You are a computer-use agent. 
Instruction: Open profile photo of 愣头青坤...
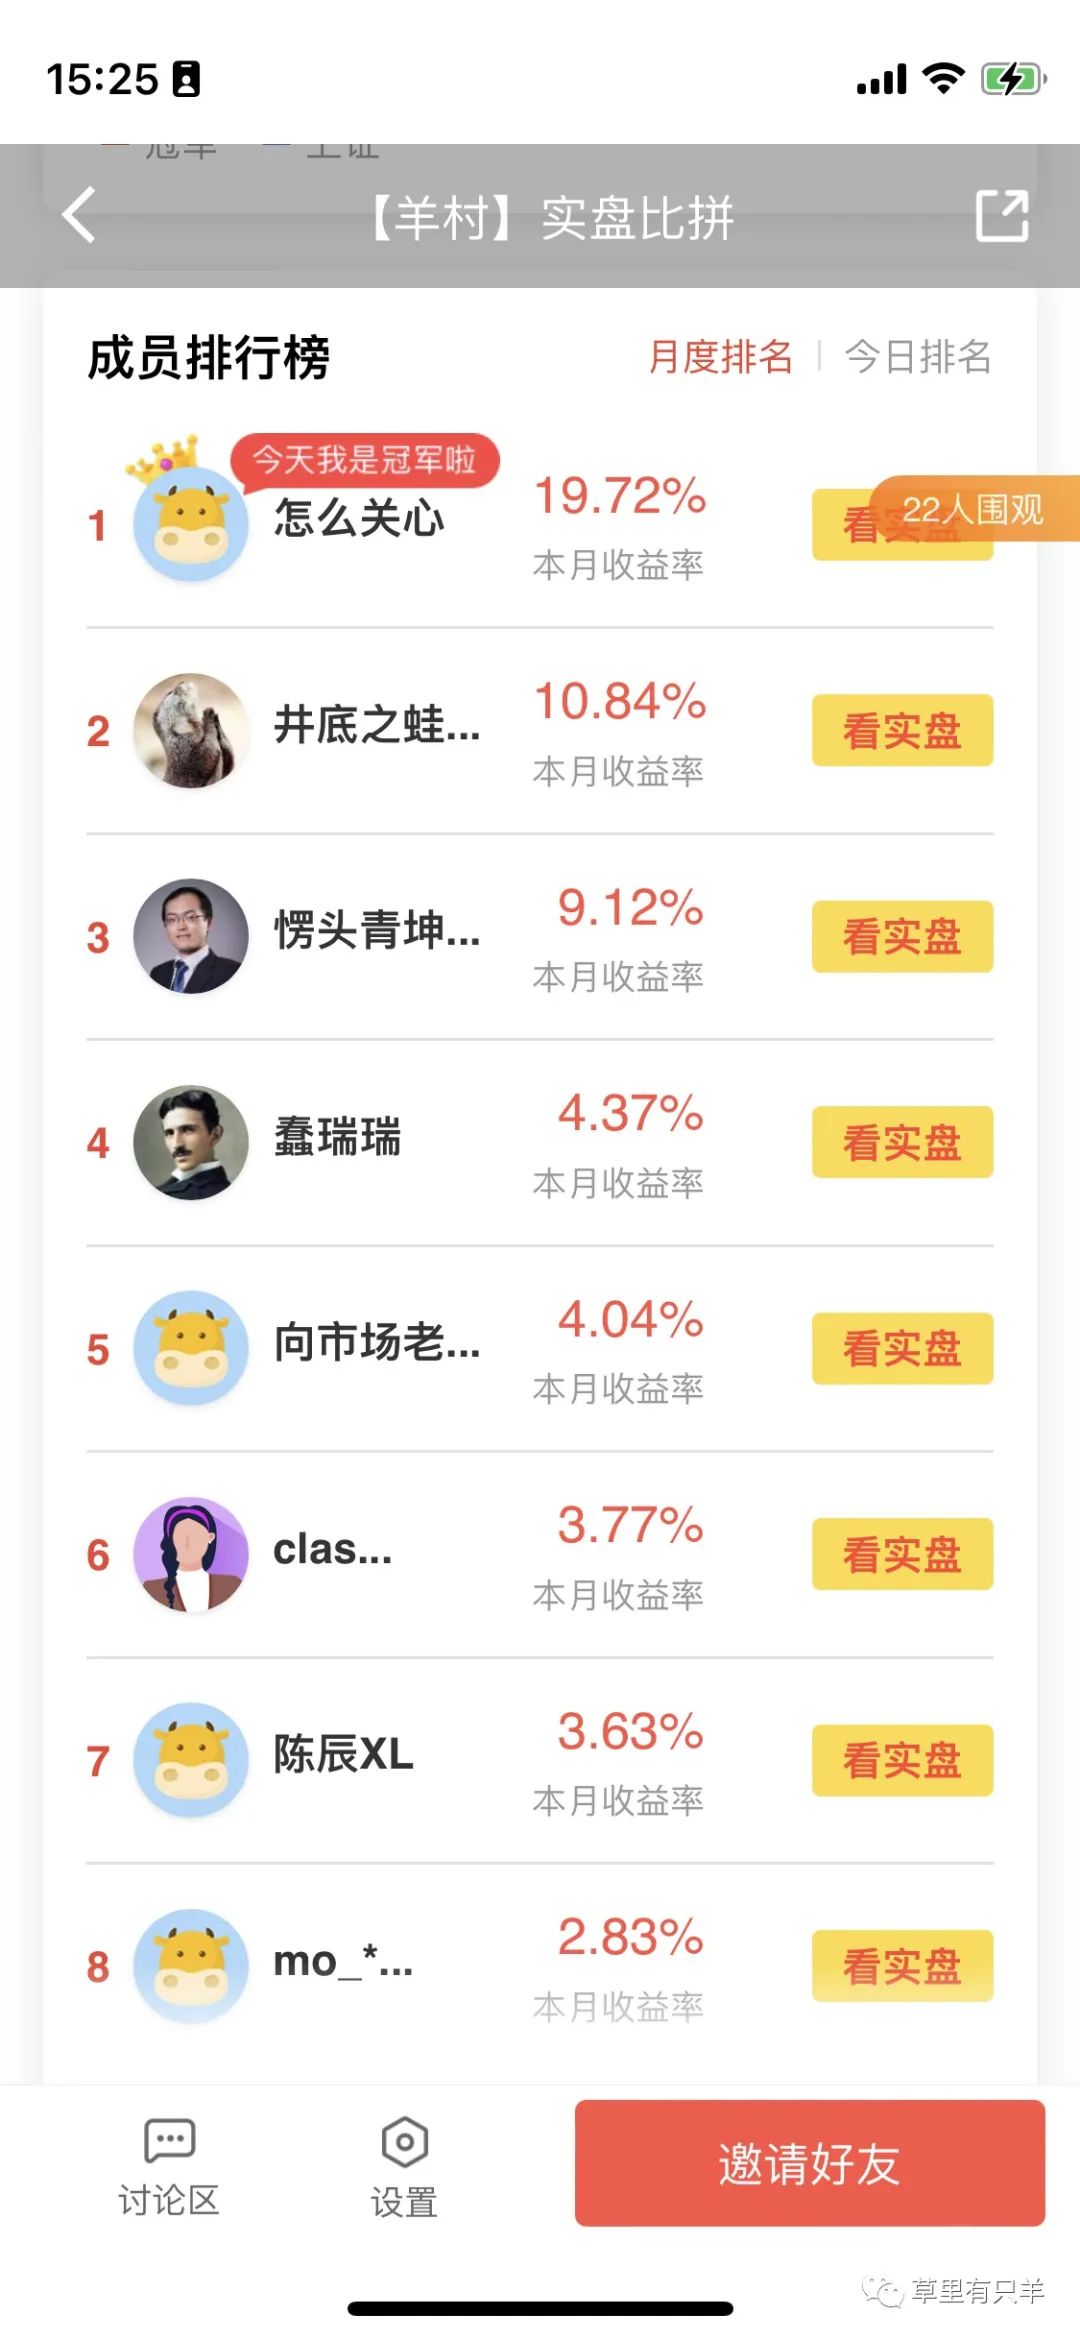[190, 936]
